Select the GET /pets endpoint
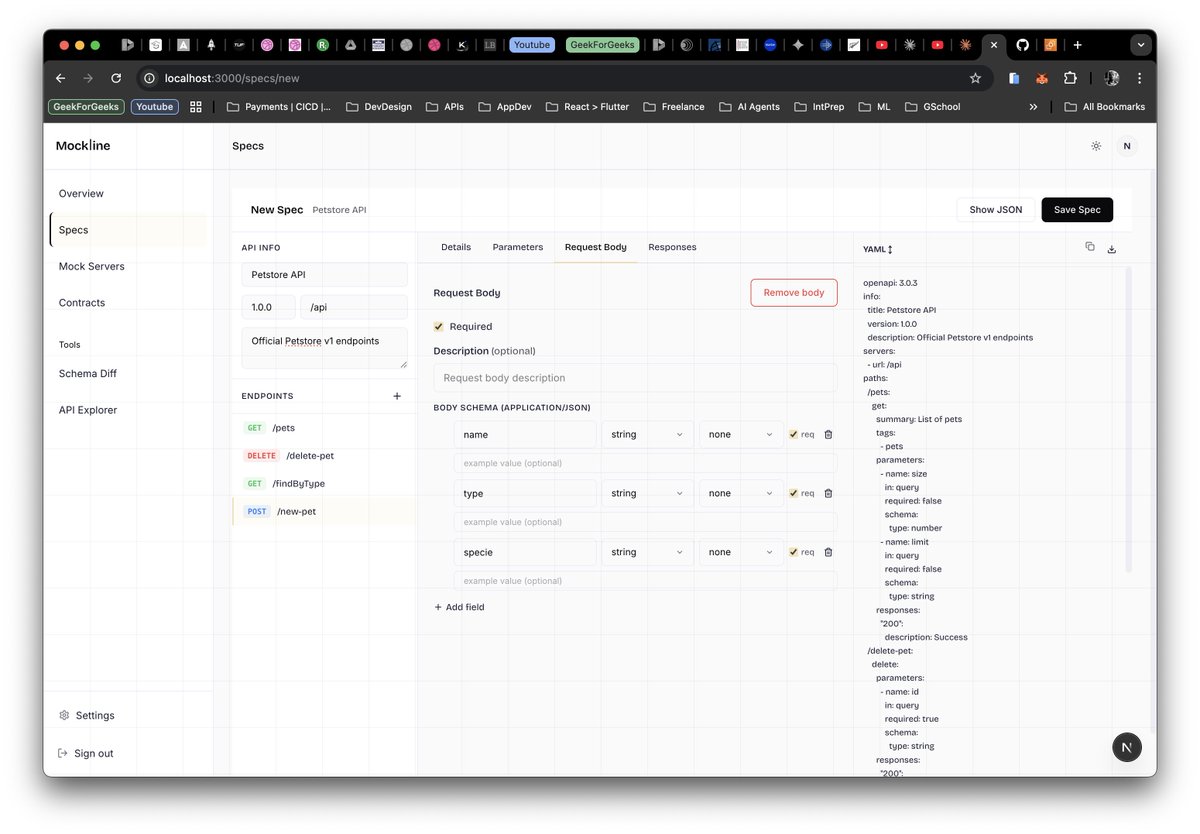This screenshot has width=1200, height=834. (x=324, y=428)
